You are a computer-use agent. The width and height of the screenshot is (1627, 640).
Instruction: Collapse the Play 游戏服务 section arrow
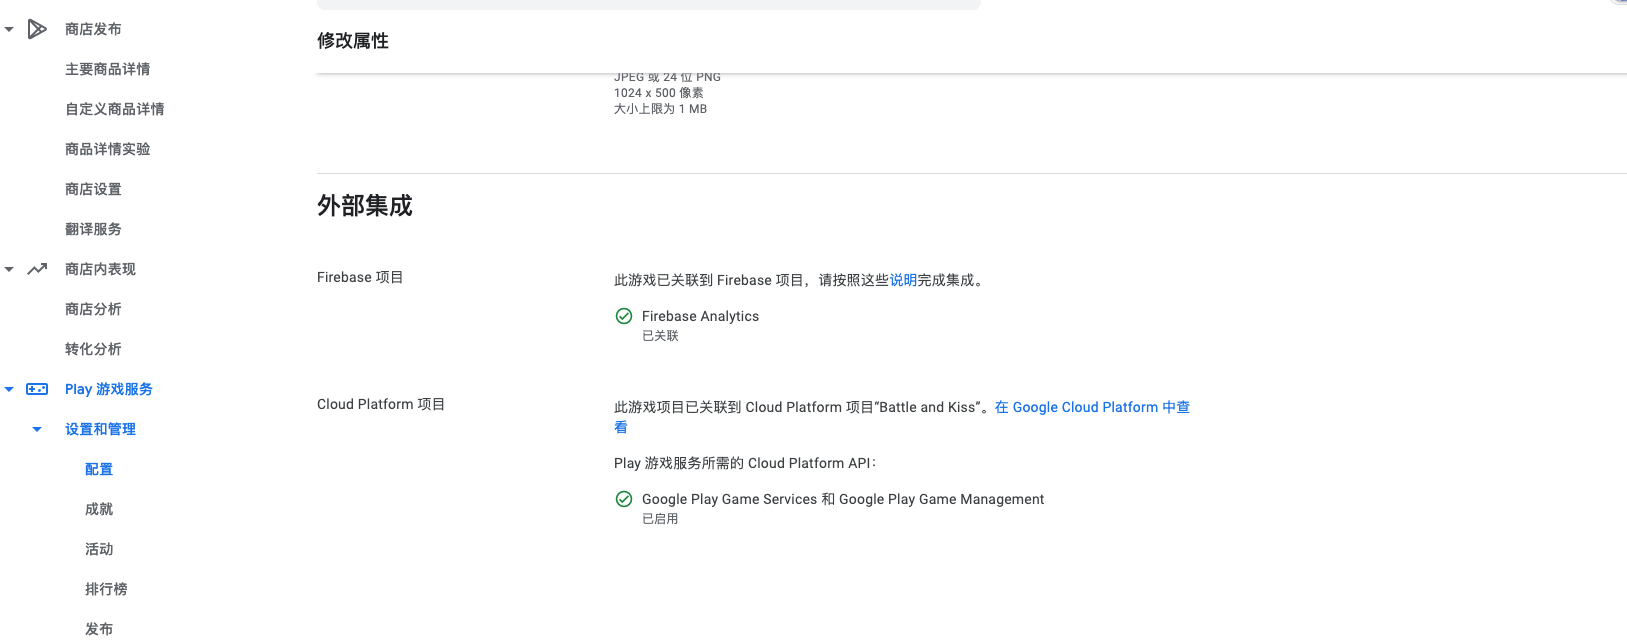9,389
